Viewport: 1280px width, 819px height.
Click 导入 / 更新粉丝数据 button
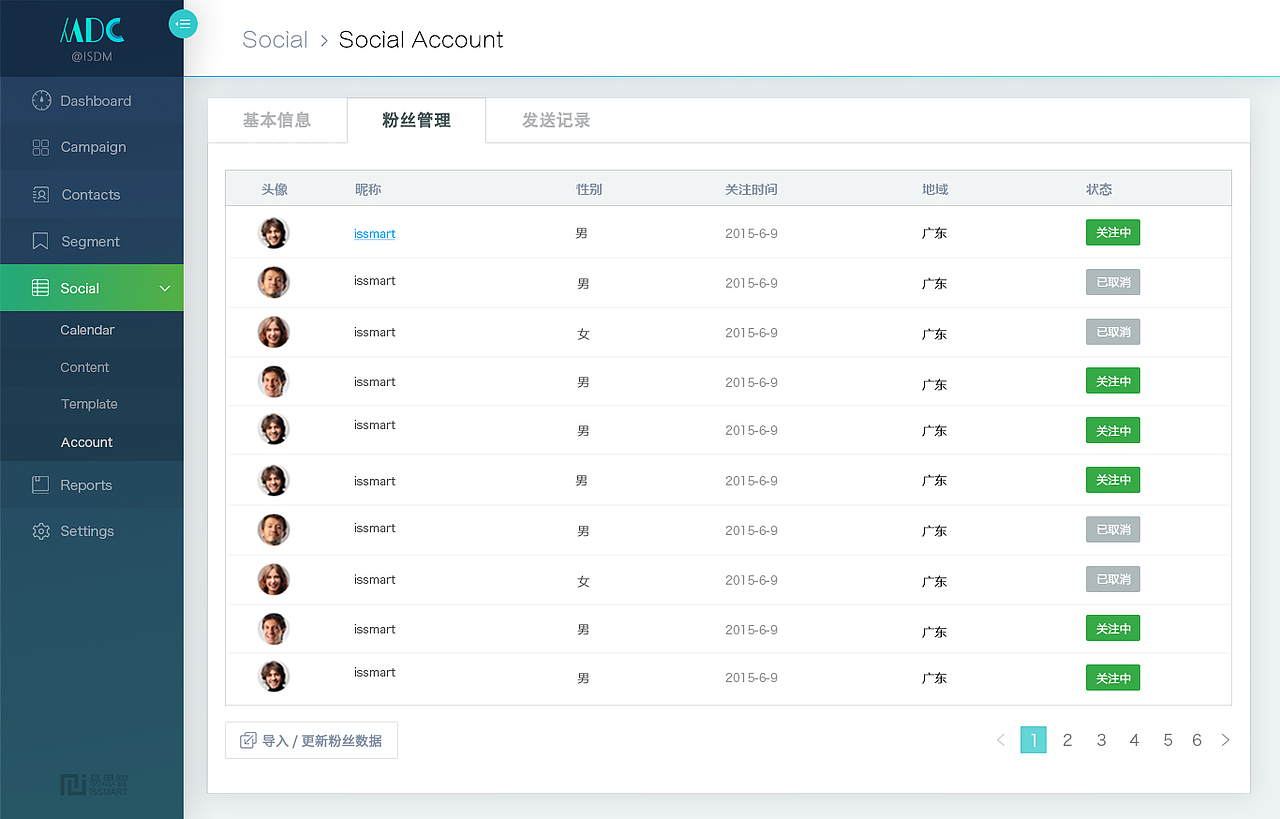coord(311,740)
